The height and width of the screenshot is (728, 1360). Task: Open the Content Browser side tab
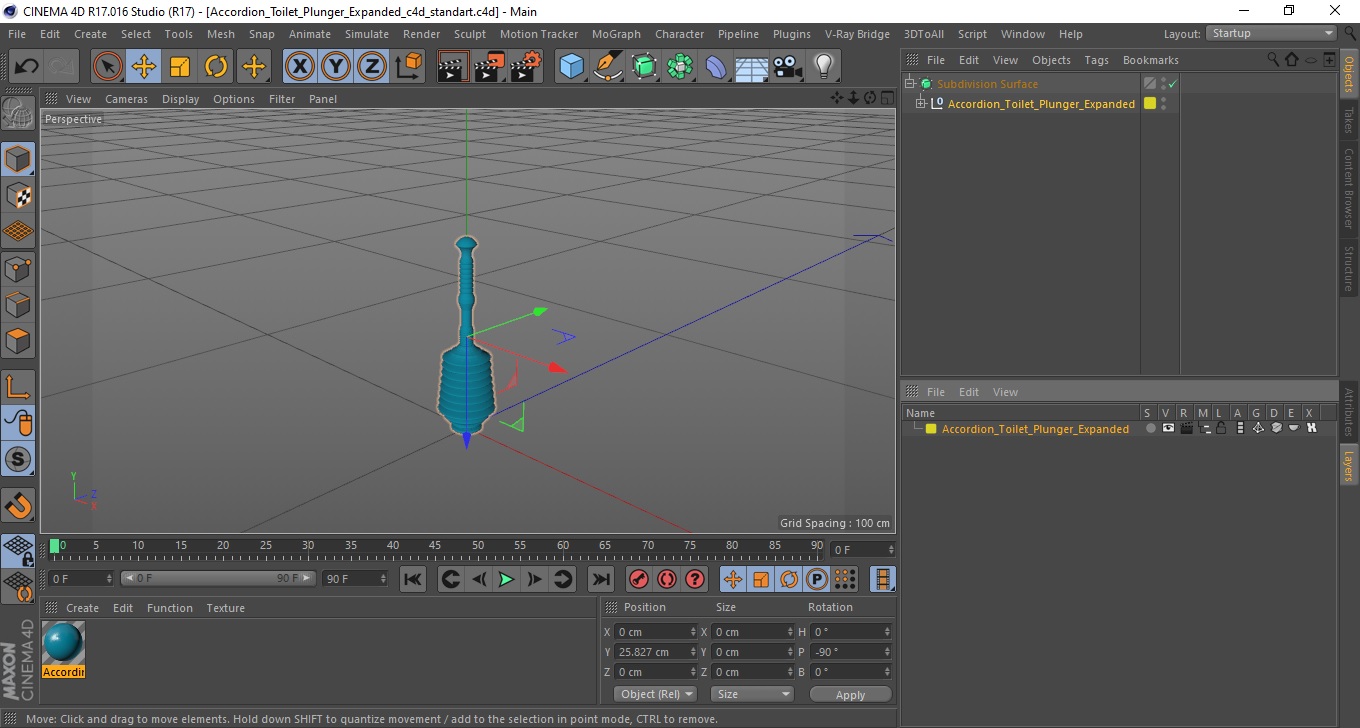pyautogui.click(x=1349, y=189)
